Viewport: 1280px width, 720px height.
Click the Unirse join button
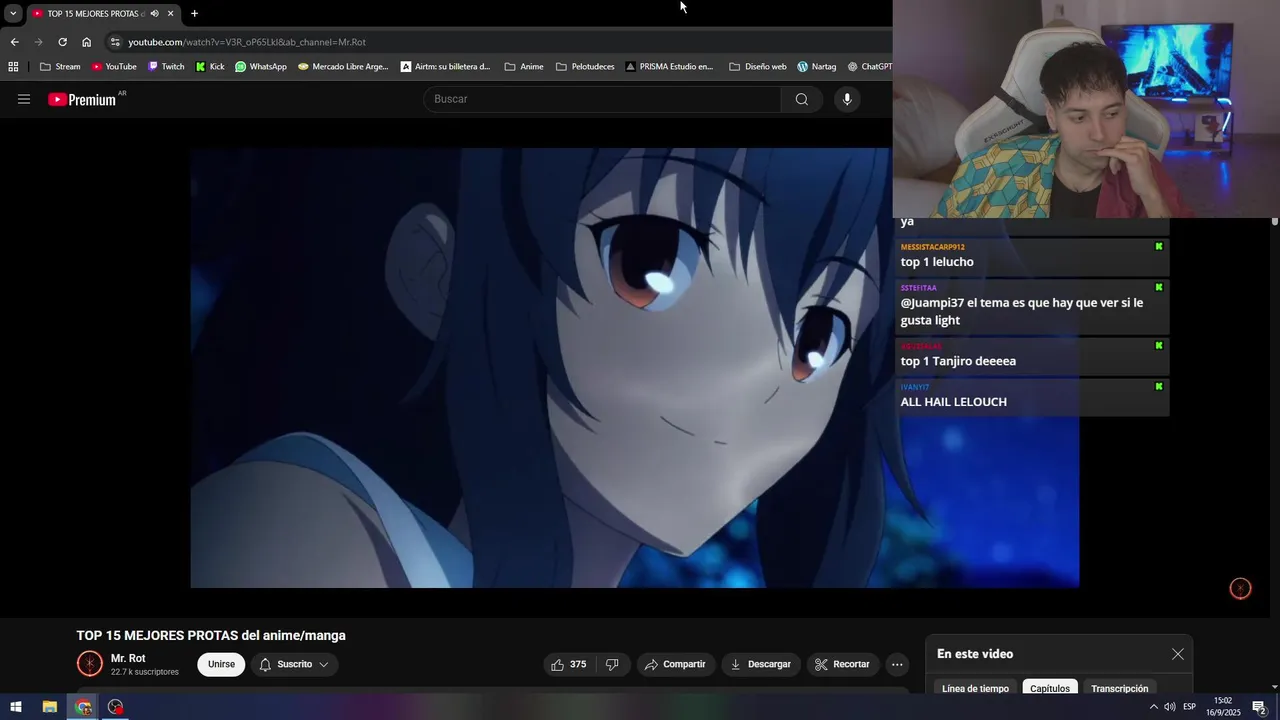pos(221,664)
